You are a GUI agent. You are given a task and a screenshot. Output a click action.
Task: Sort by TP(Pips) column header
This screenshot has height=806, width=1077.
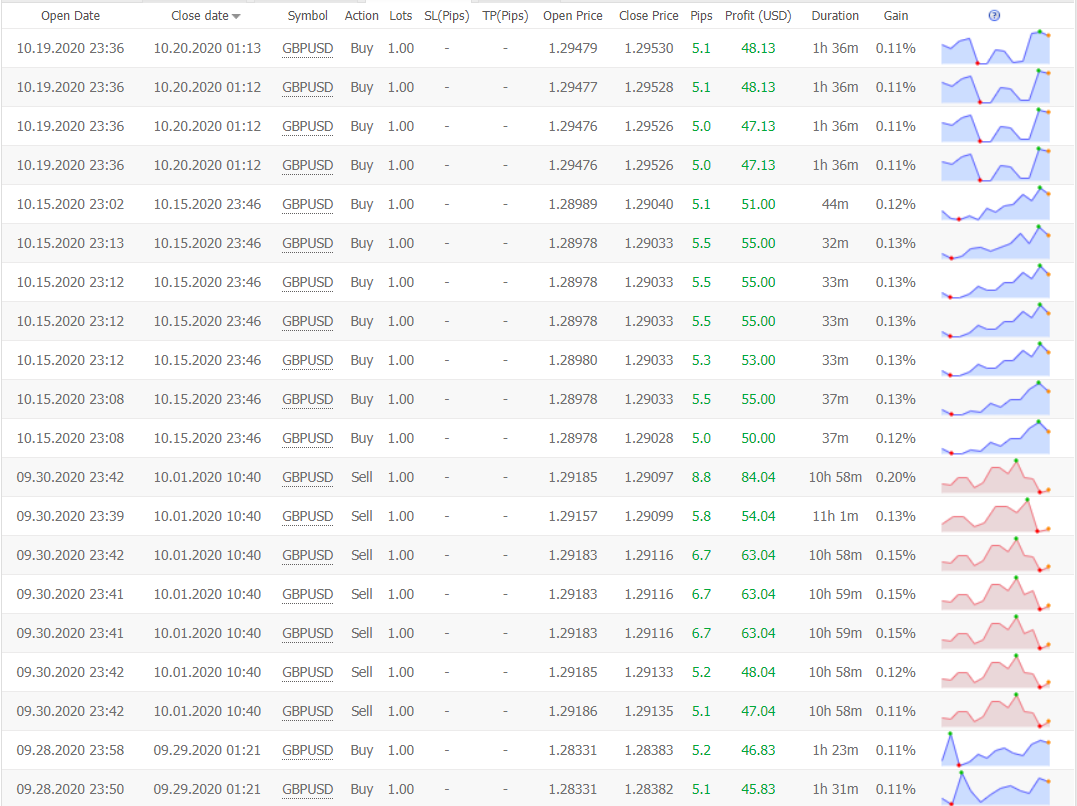505,16
